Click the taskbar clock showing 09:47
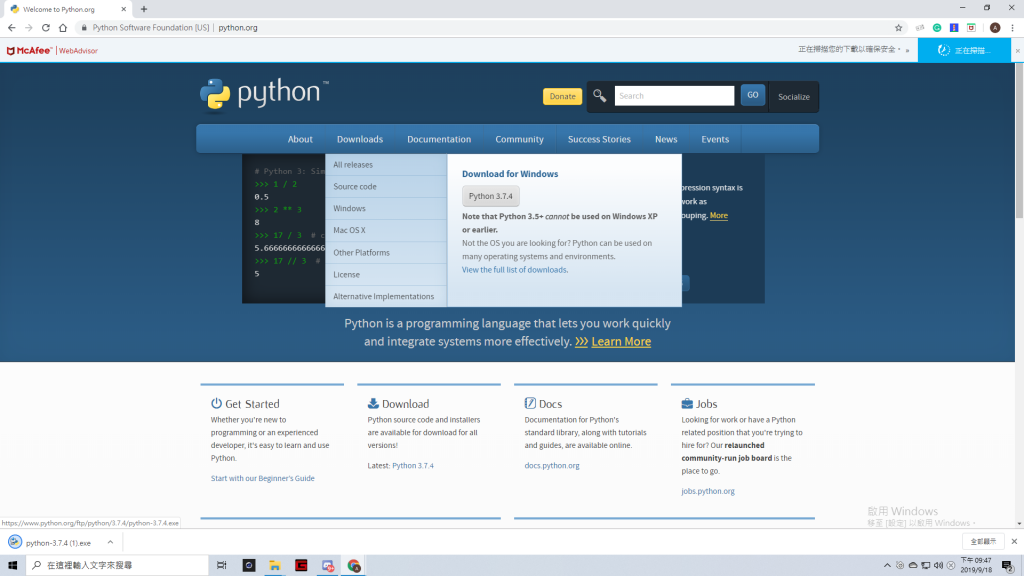The image size is (1024, 576). 976,565
